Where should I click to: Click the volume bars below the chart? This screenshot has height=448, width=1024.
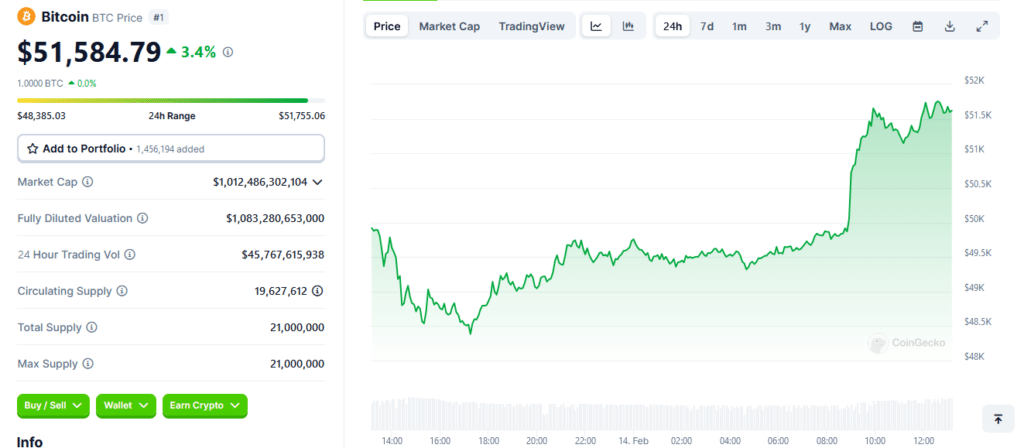pyautogui.click(x=662, y=413)
